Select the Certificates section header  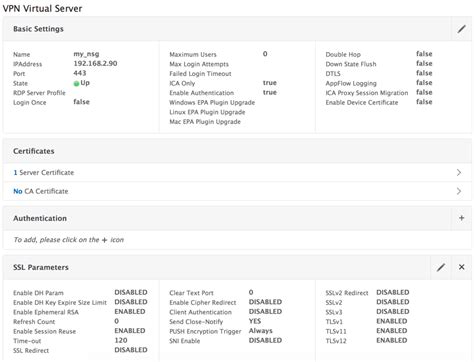pos(34,151)
